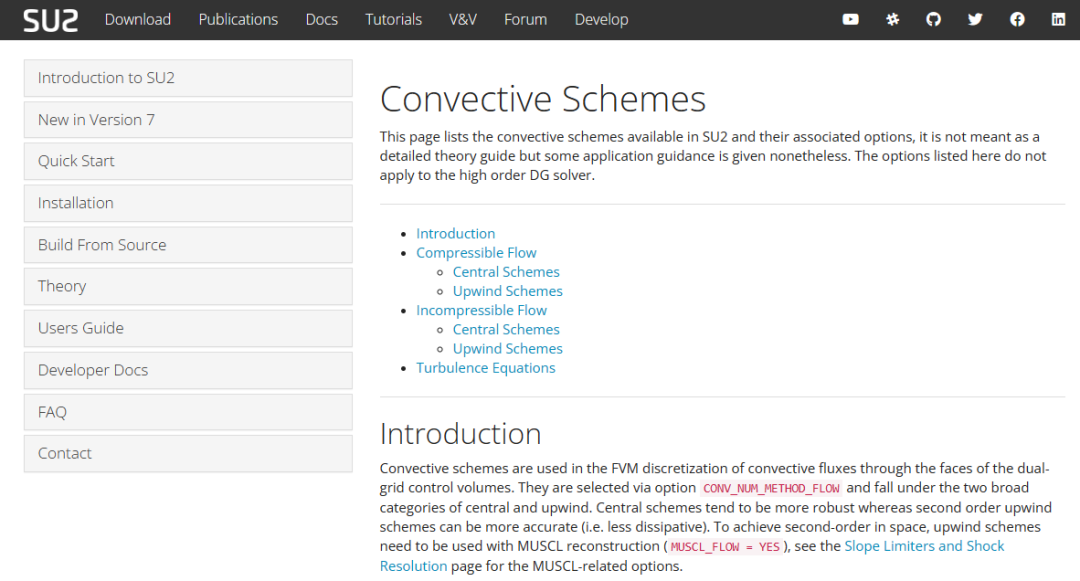This screenshot has width=1080, height=581.
Task: Open the Quick Start sidebar item
Action: point(188,161)
